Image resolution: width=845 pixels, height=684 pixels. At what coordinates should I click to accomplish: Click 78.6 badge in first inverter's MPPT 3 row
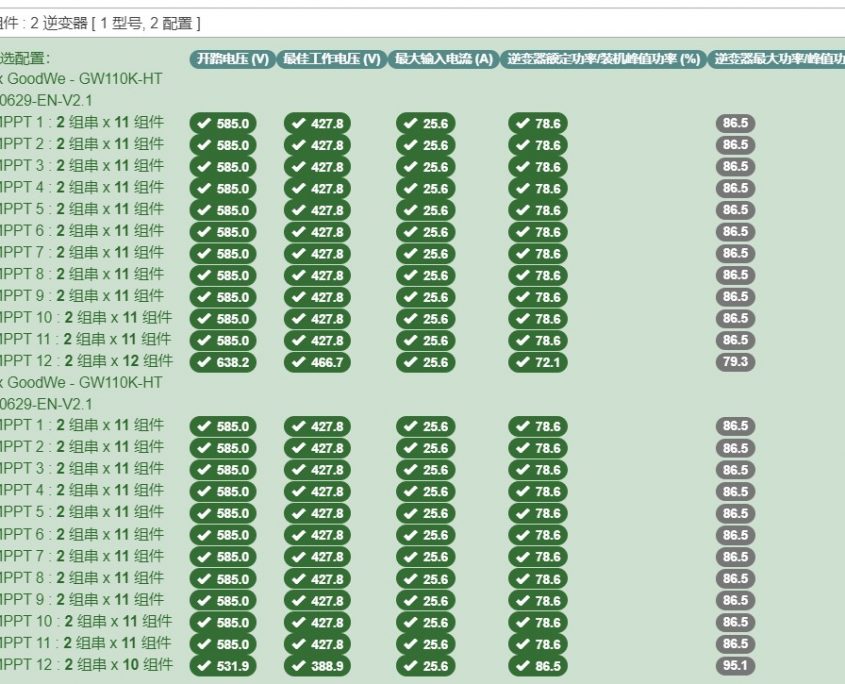(538, 167)
